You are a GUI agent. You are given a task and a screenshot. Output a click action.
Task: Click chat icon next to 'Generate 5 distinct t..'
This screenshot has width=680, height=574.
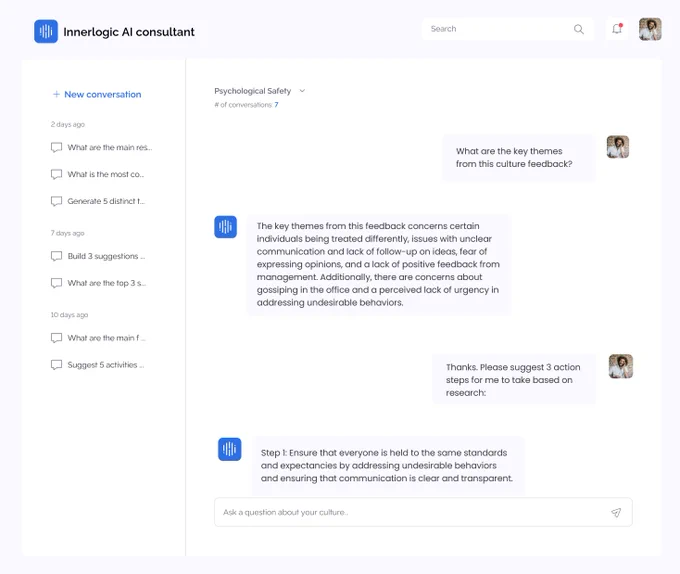pos(56,201)
